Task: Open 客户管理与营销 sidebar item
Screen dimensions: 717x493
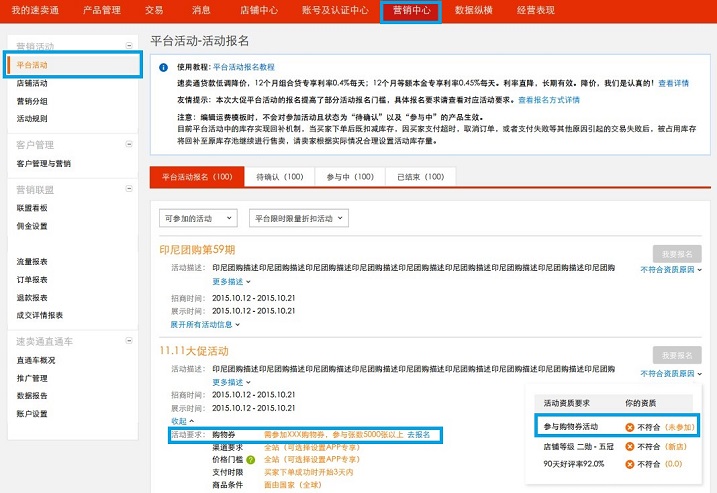Action: [43, 163]
